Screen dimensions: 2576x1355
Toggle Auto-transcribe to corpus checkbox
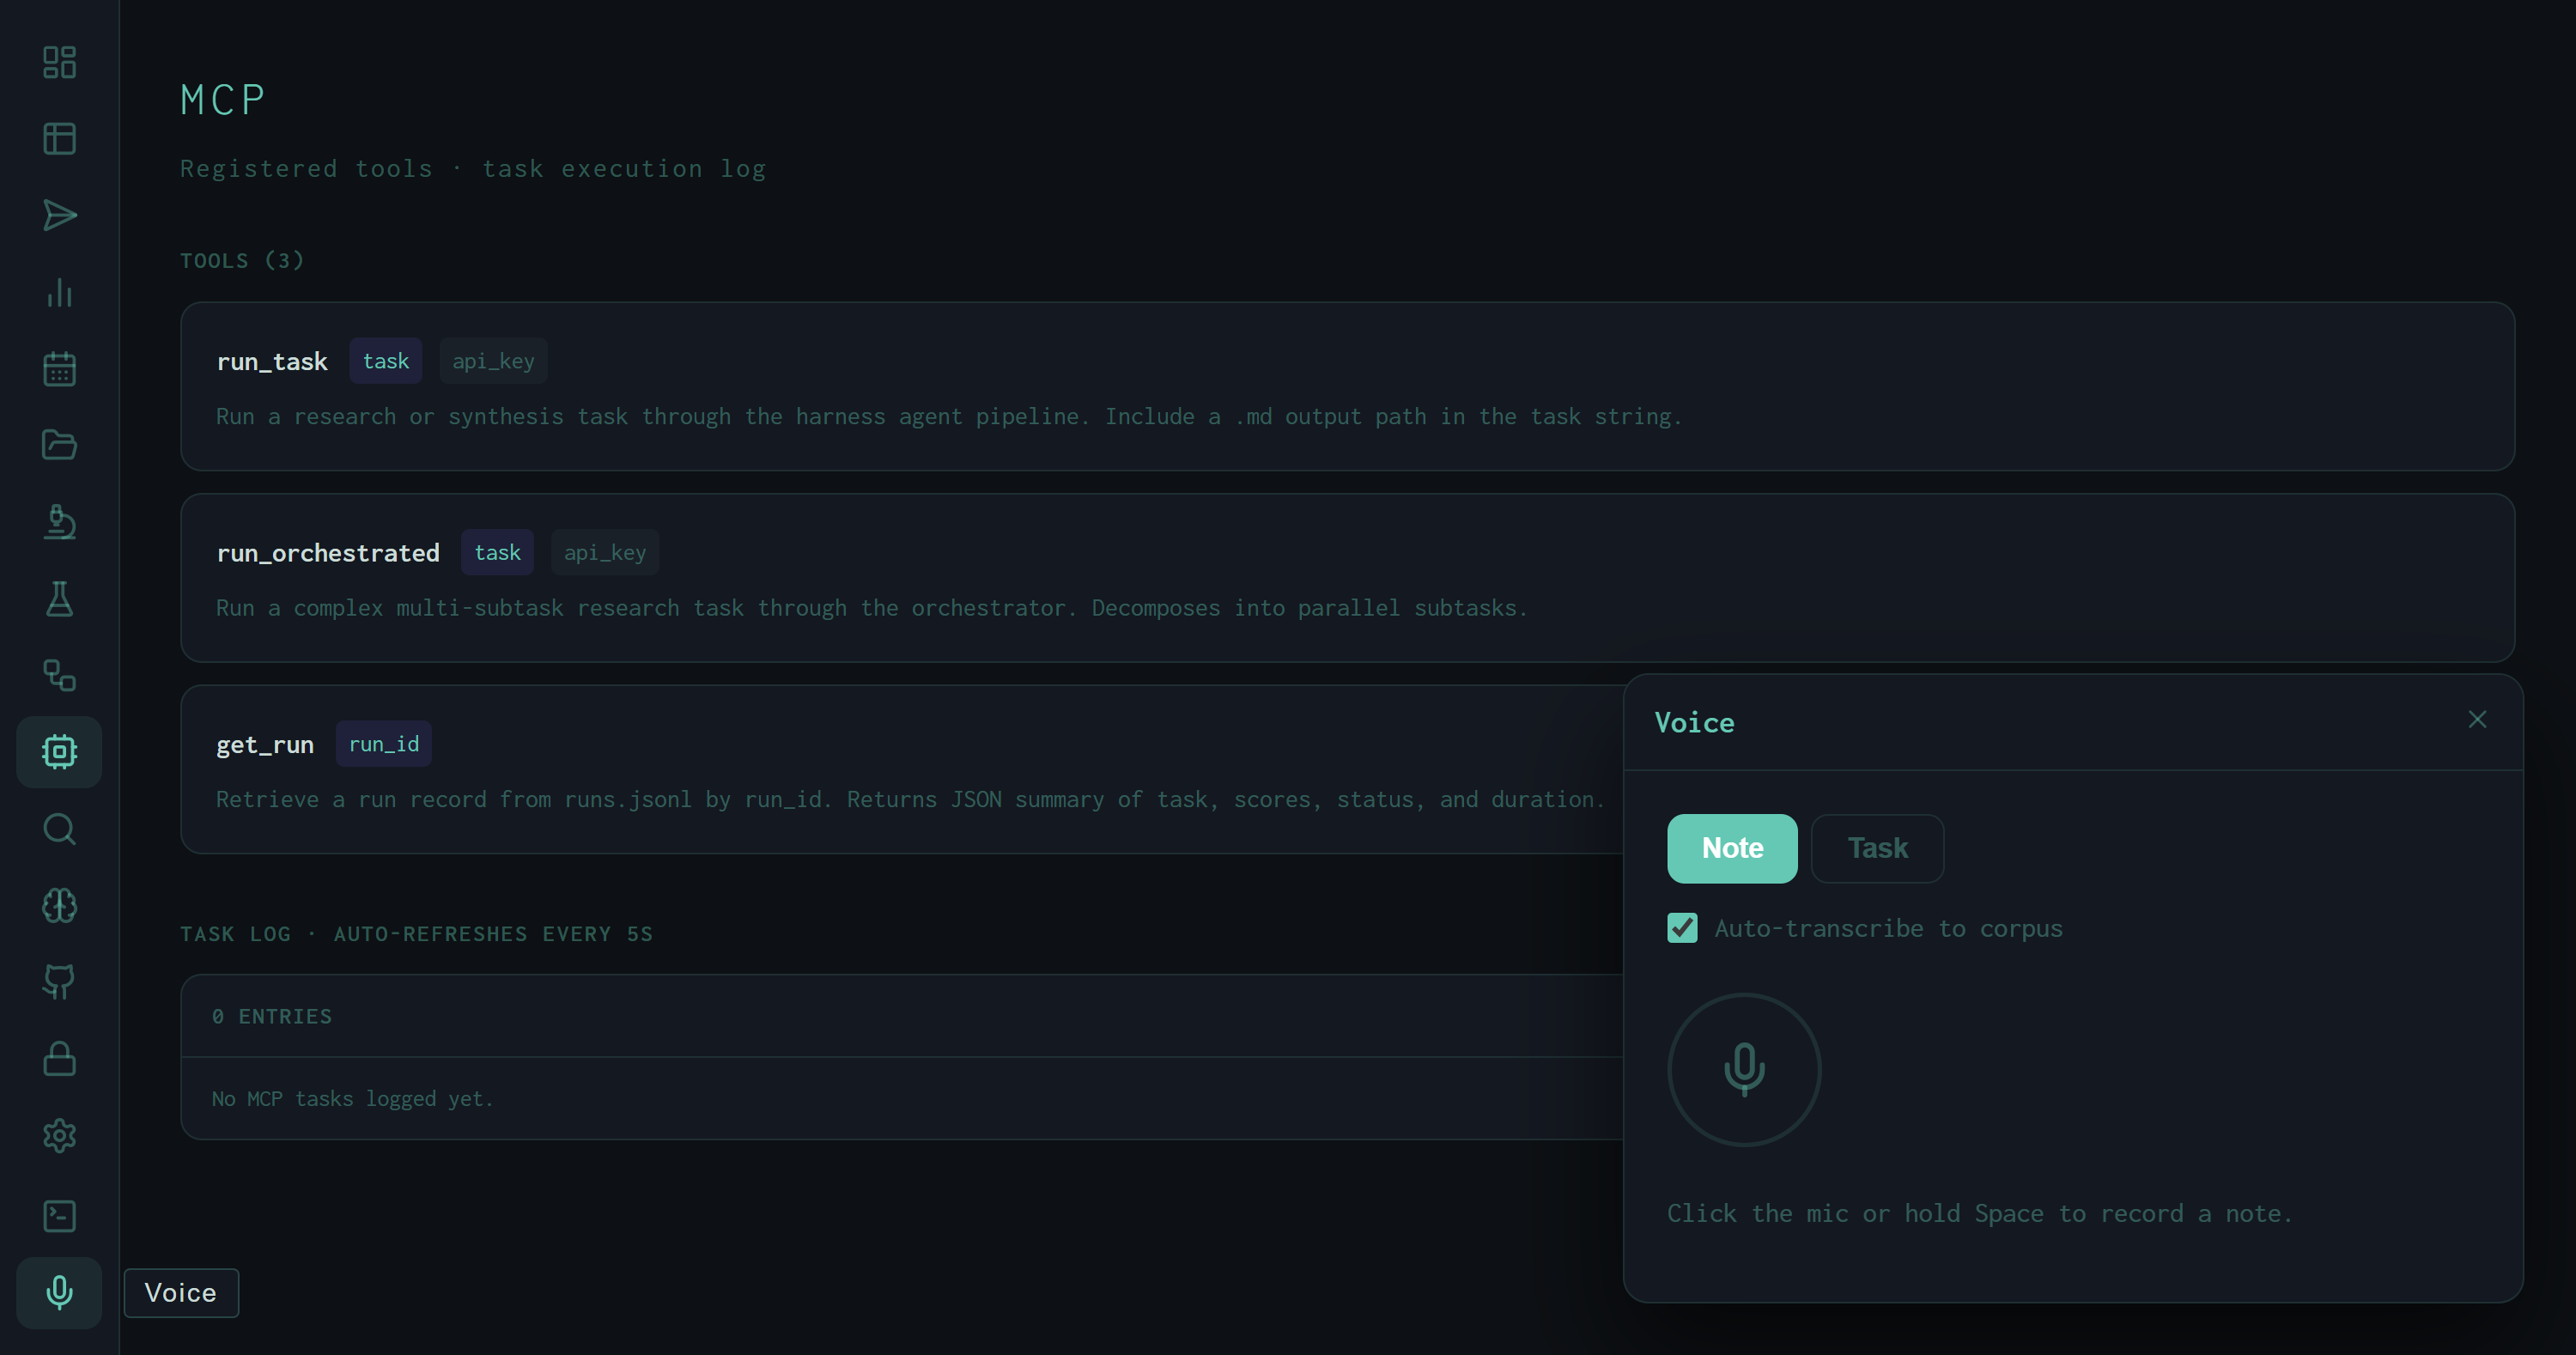pyautogui.click(x=1682, y=928)
